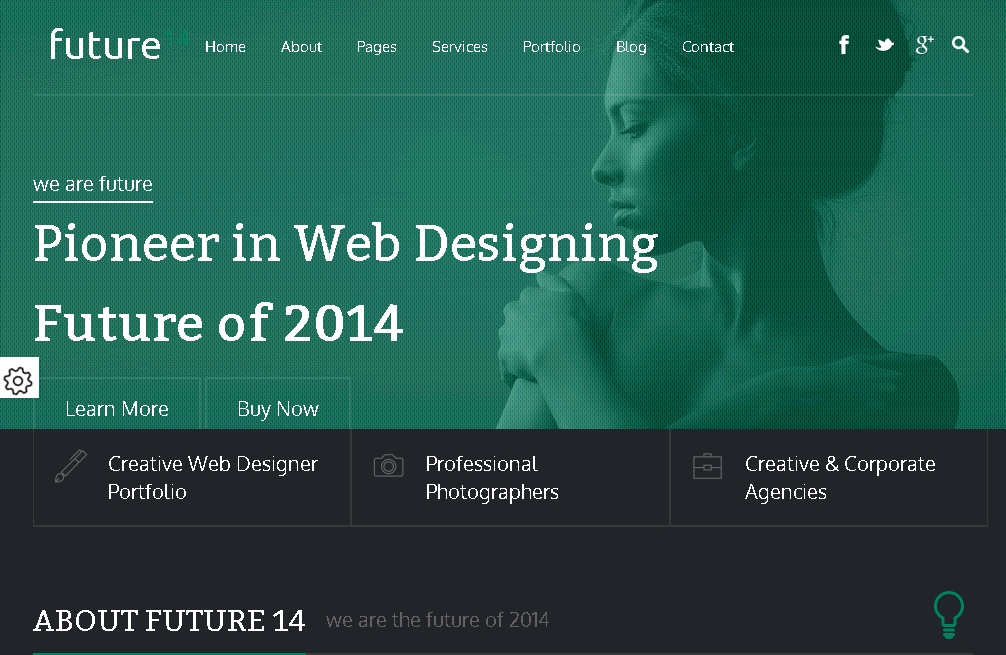
Task: Open the About menu item
Action: pyautogui.click(x=301, y=47)
